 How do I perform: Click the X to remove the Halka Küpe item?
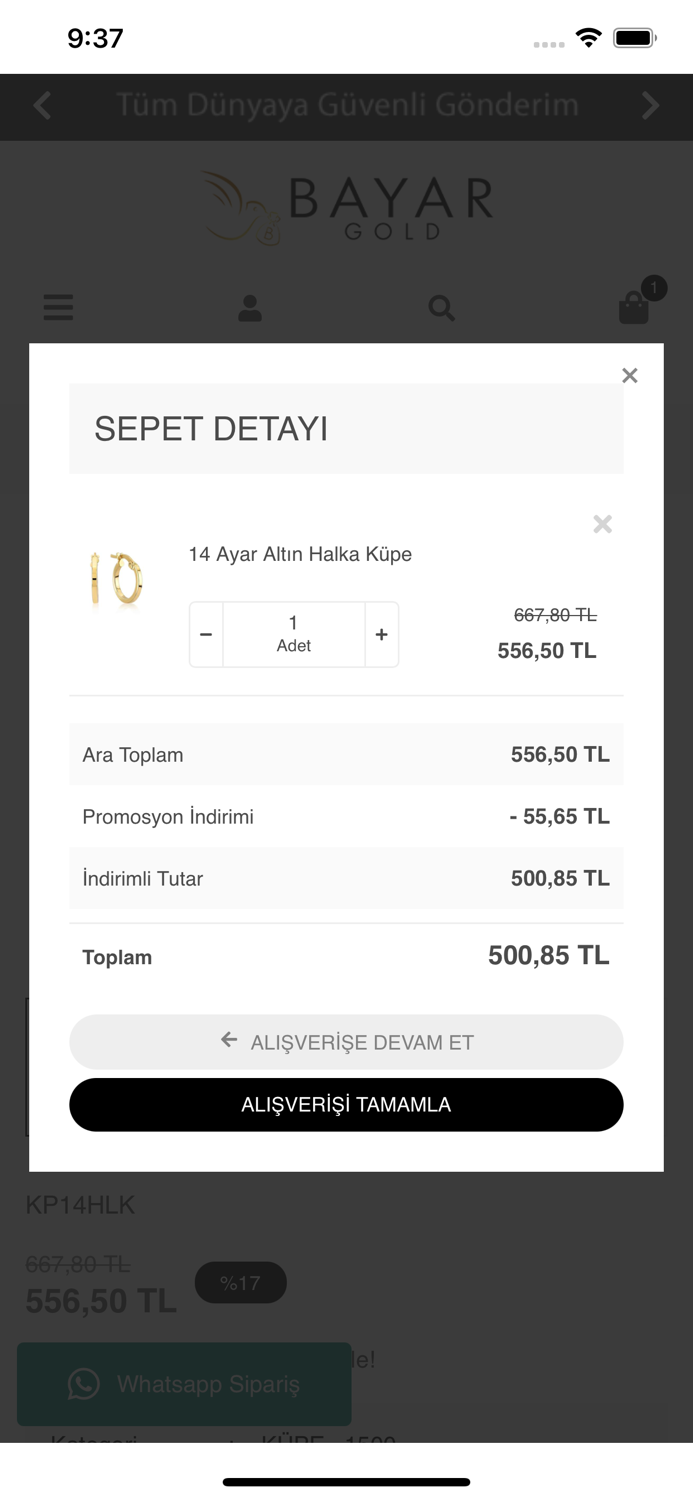click(x=602, y=524)
